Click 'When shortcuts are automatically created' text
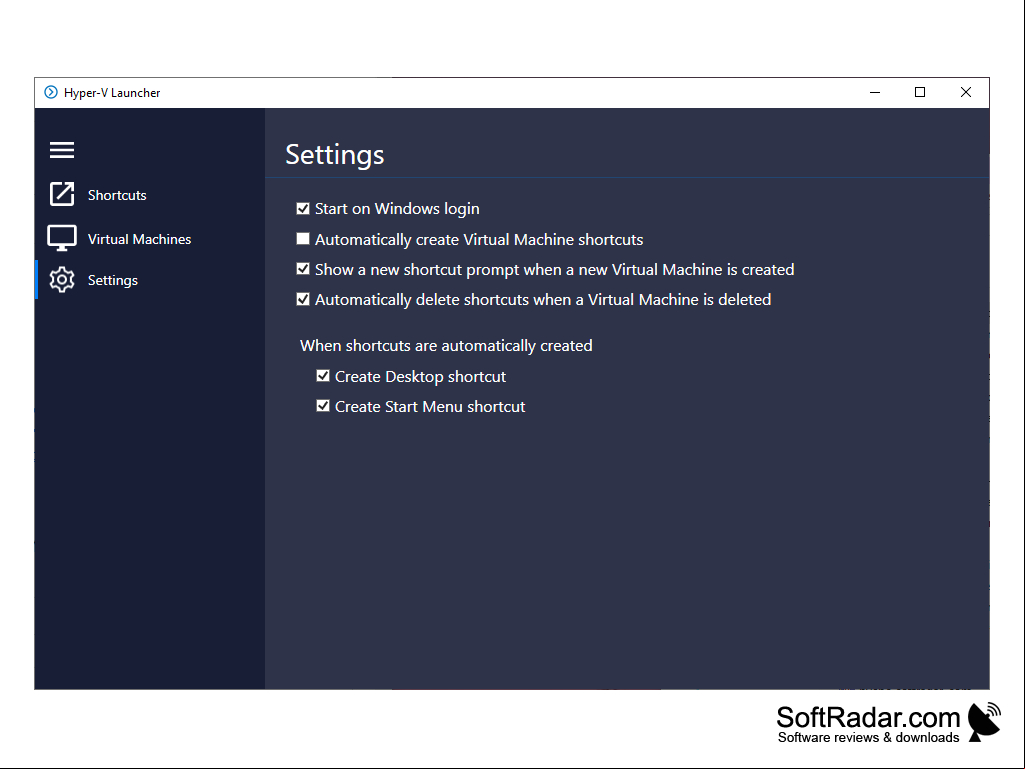Screen dimensions: 1025x769 tap(446, 345)
